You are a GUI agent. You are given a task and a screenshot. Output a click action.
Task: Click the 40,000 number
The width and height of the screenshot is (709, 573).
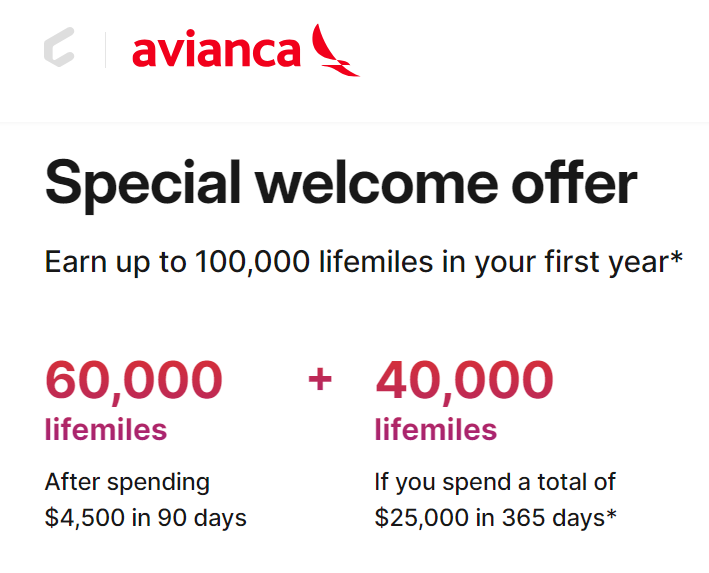click(x=464, y=380)
